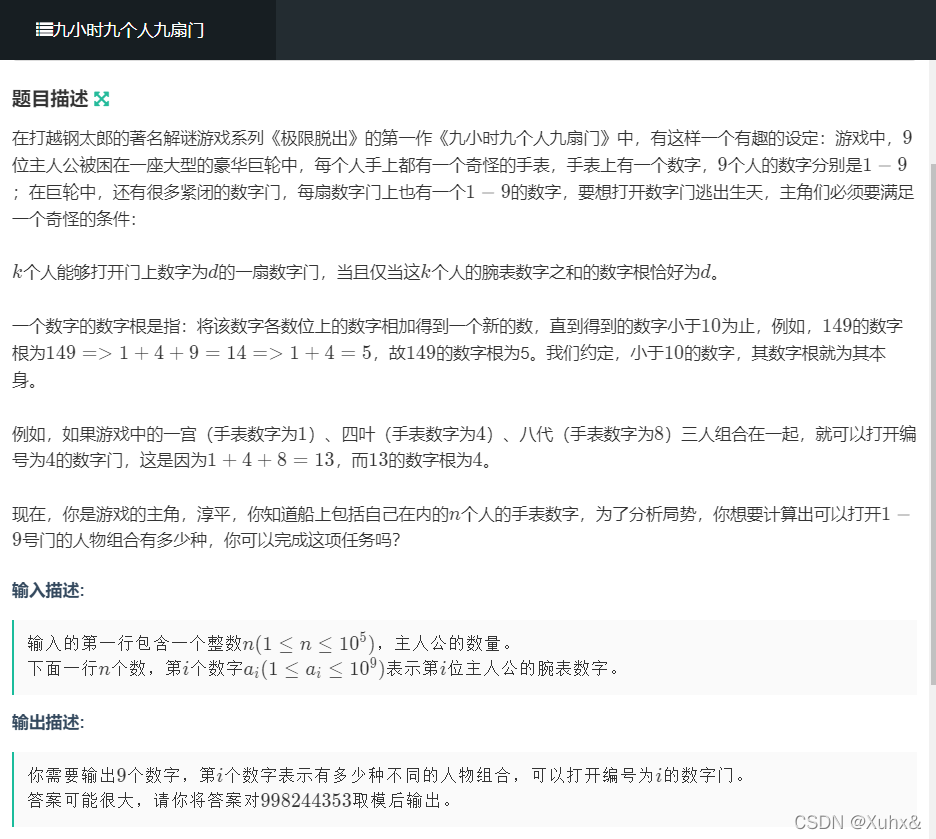This screenshot has height=839, width=936.
Task: Select the 输入描述: heading
Action: (x=48, y=590)
